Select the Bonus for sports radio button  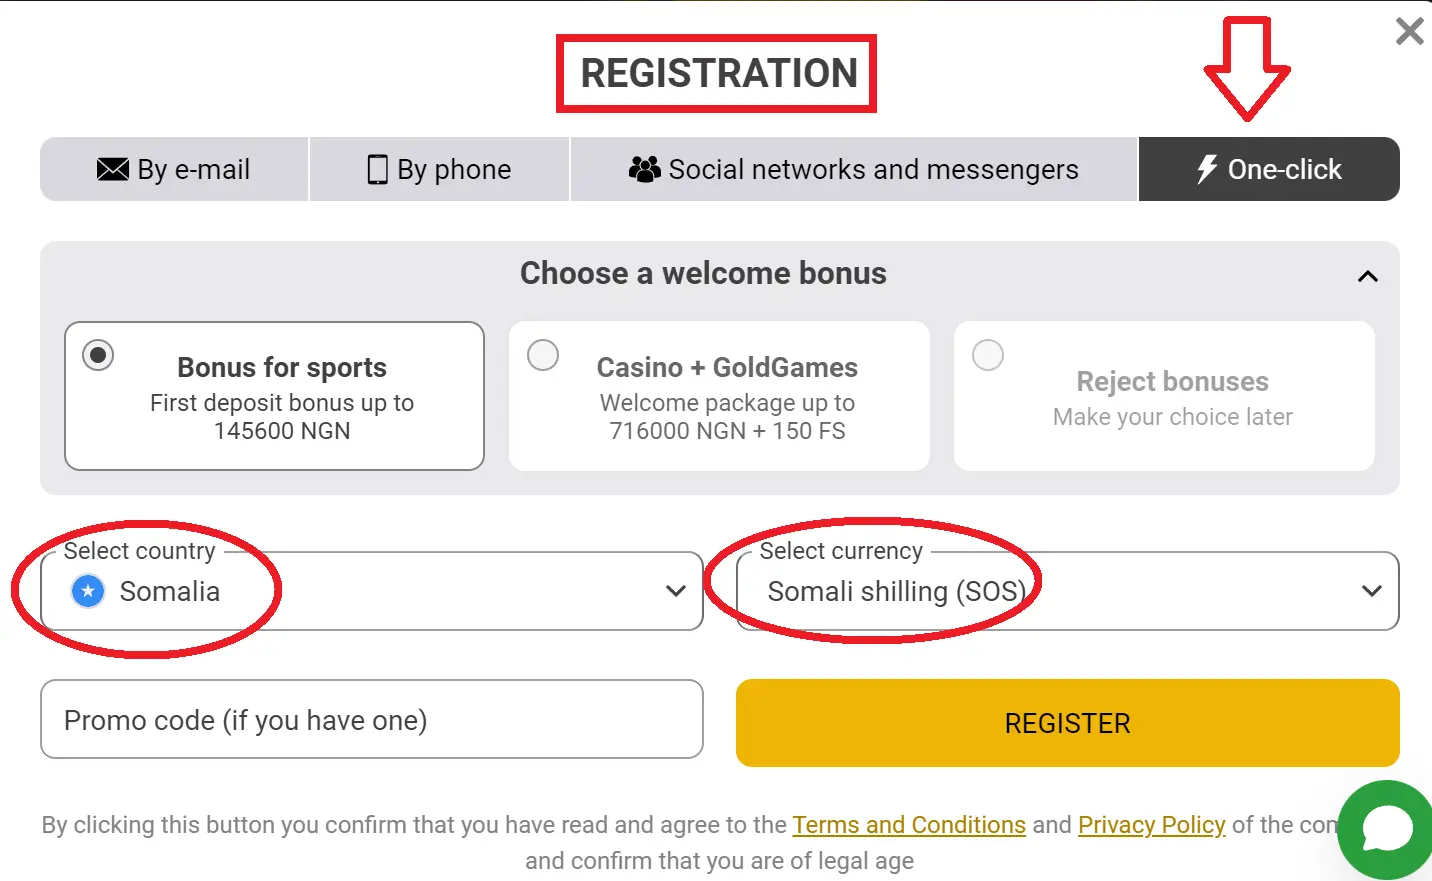click(x=98, y=355)
